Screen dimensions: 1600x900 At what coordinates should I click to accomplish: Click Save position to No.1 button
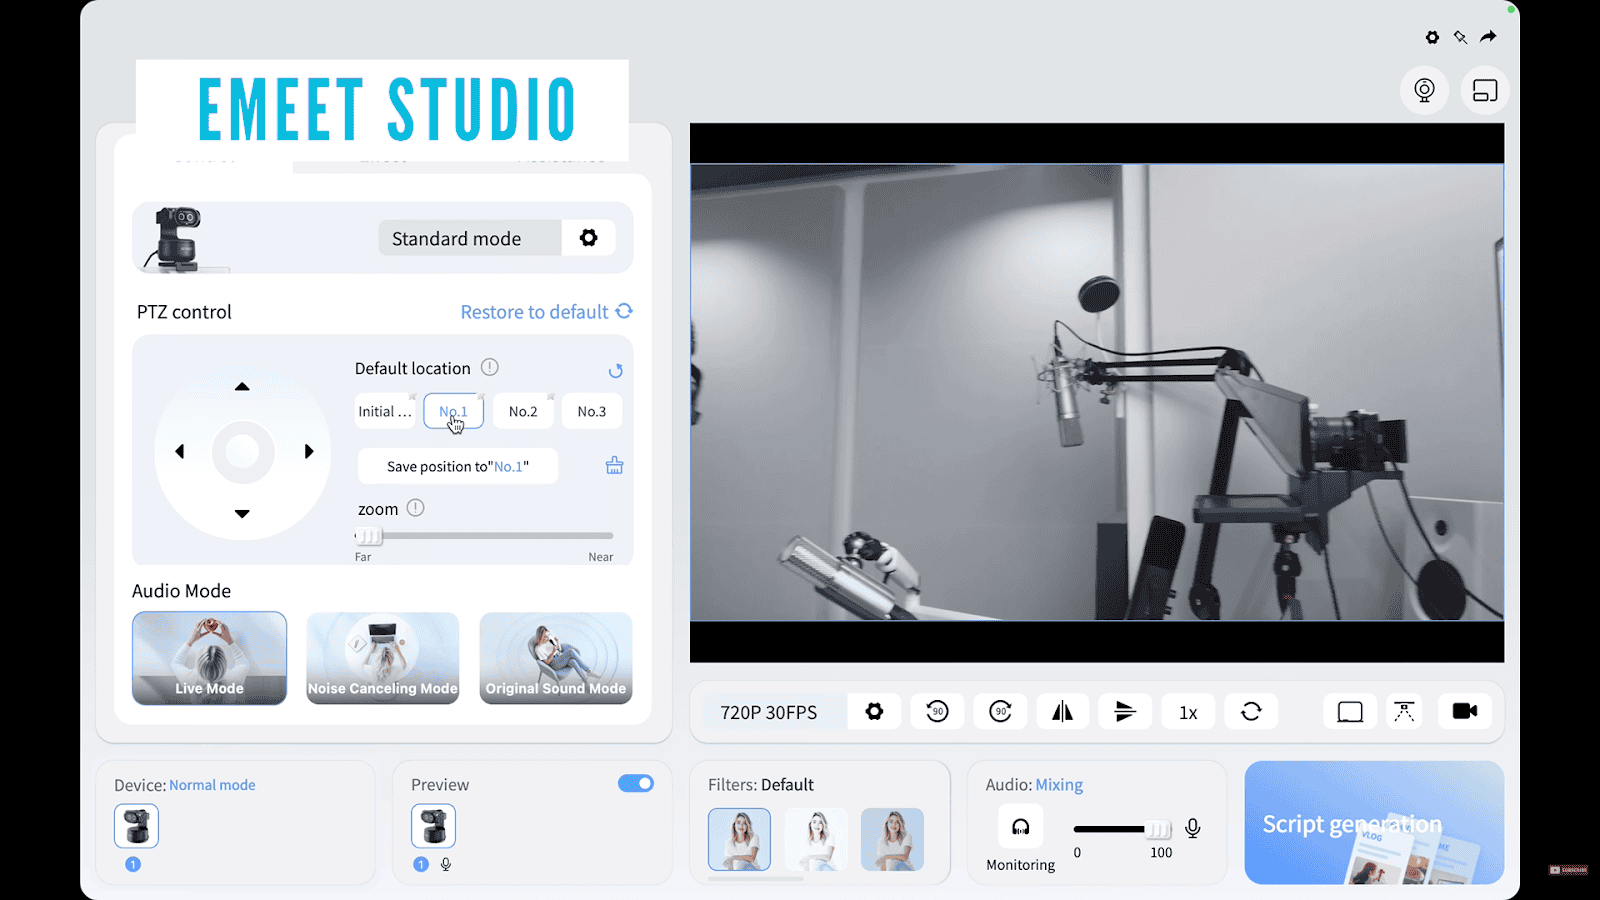(458, 467)
